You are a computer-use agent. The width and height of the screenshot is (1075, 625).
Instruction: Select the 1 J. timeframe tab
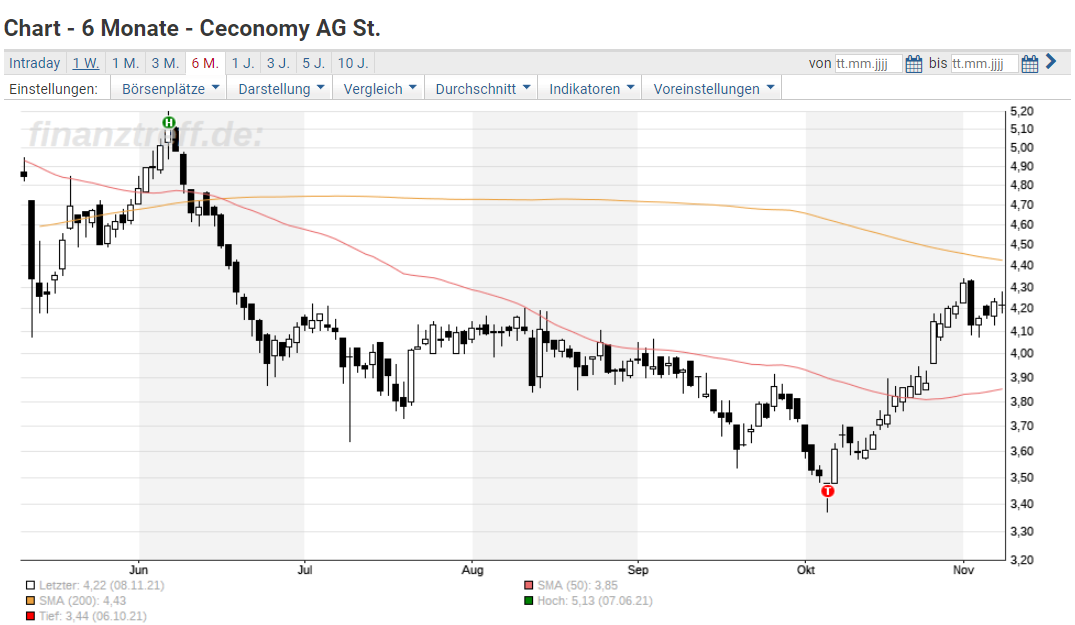(243, 63)
